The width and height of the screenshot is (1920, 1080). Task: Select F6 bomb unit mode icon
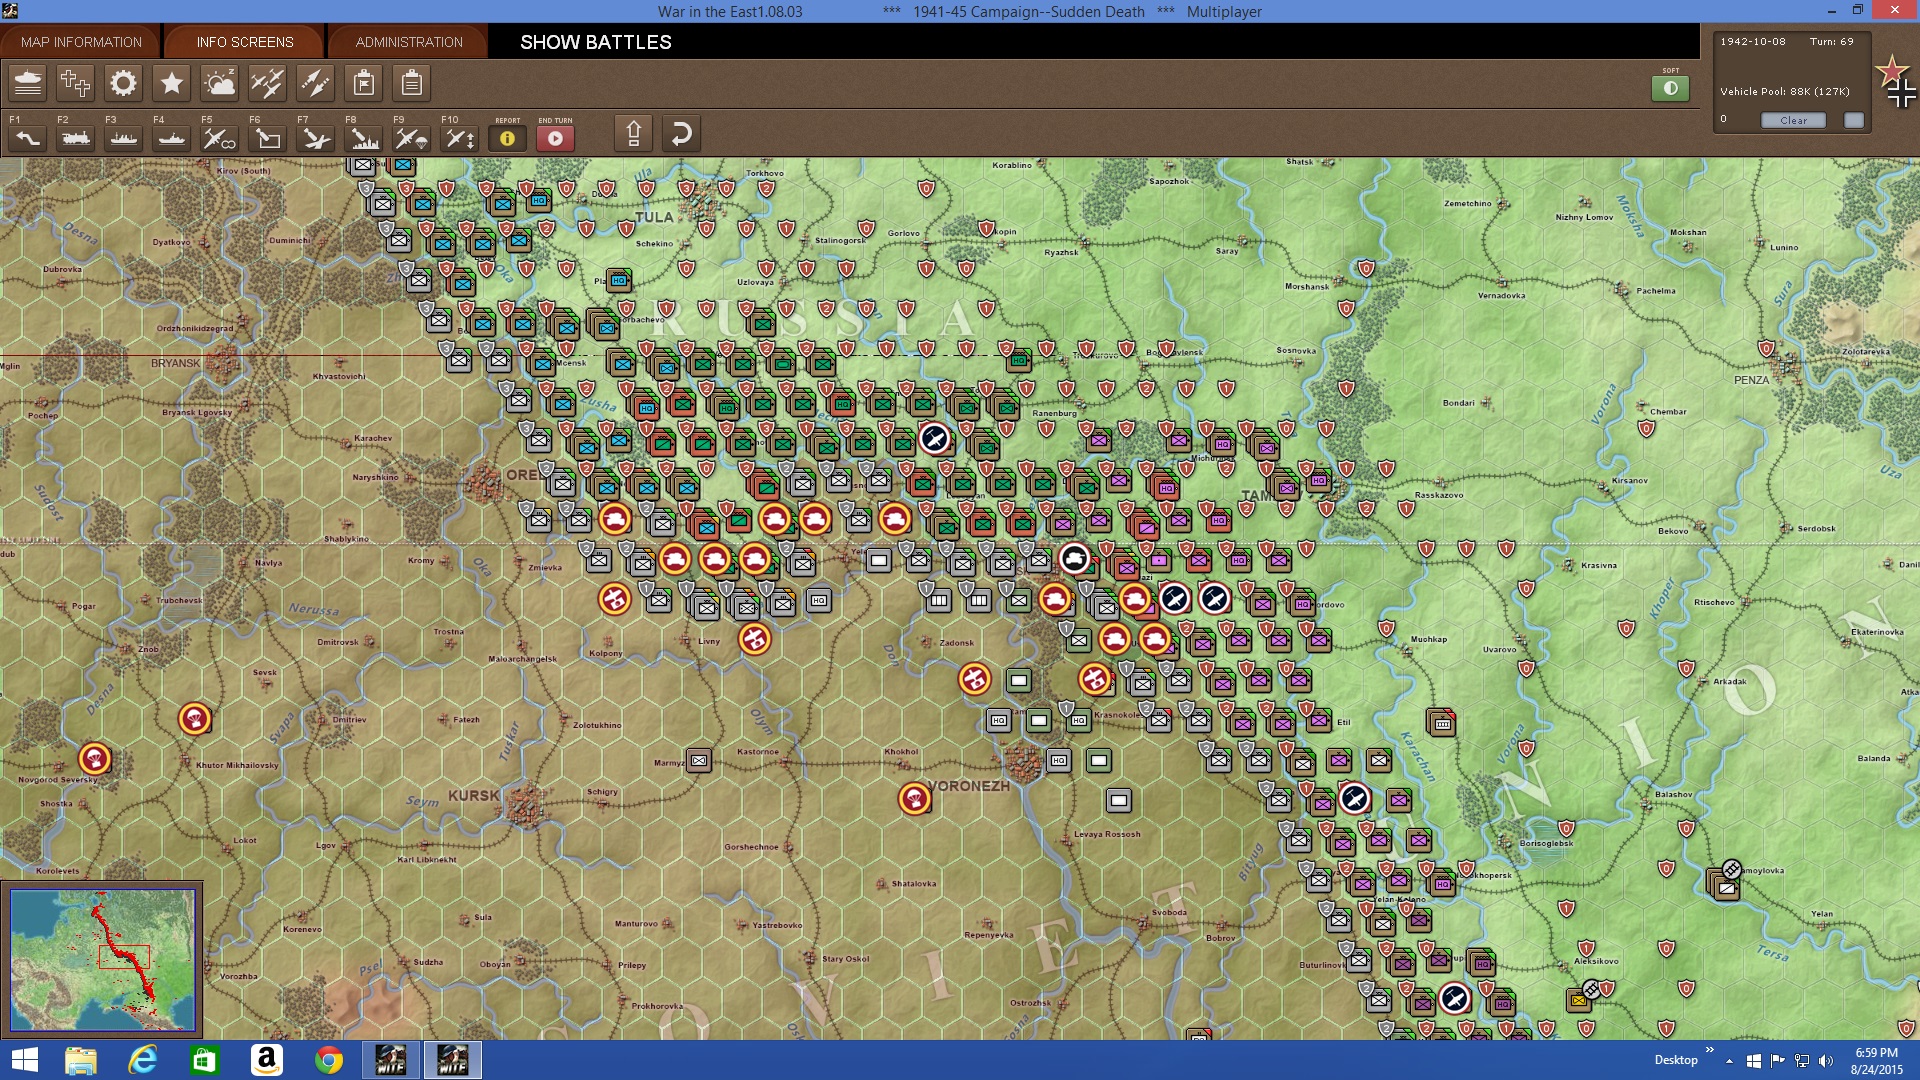coord(267,138)
